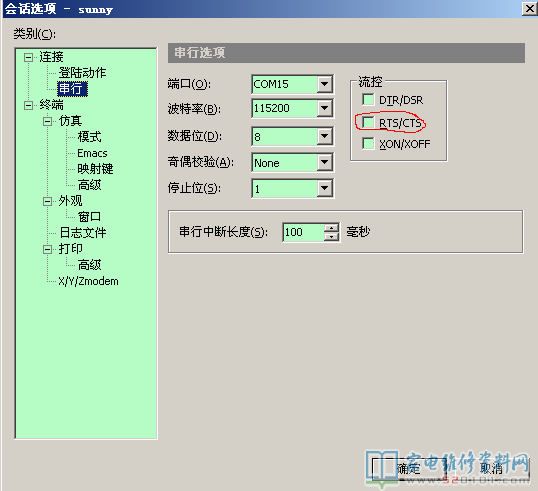Enable RTS/CTS flow control checkbox

(368, 122)
